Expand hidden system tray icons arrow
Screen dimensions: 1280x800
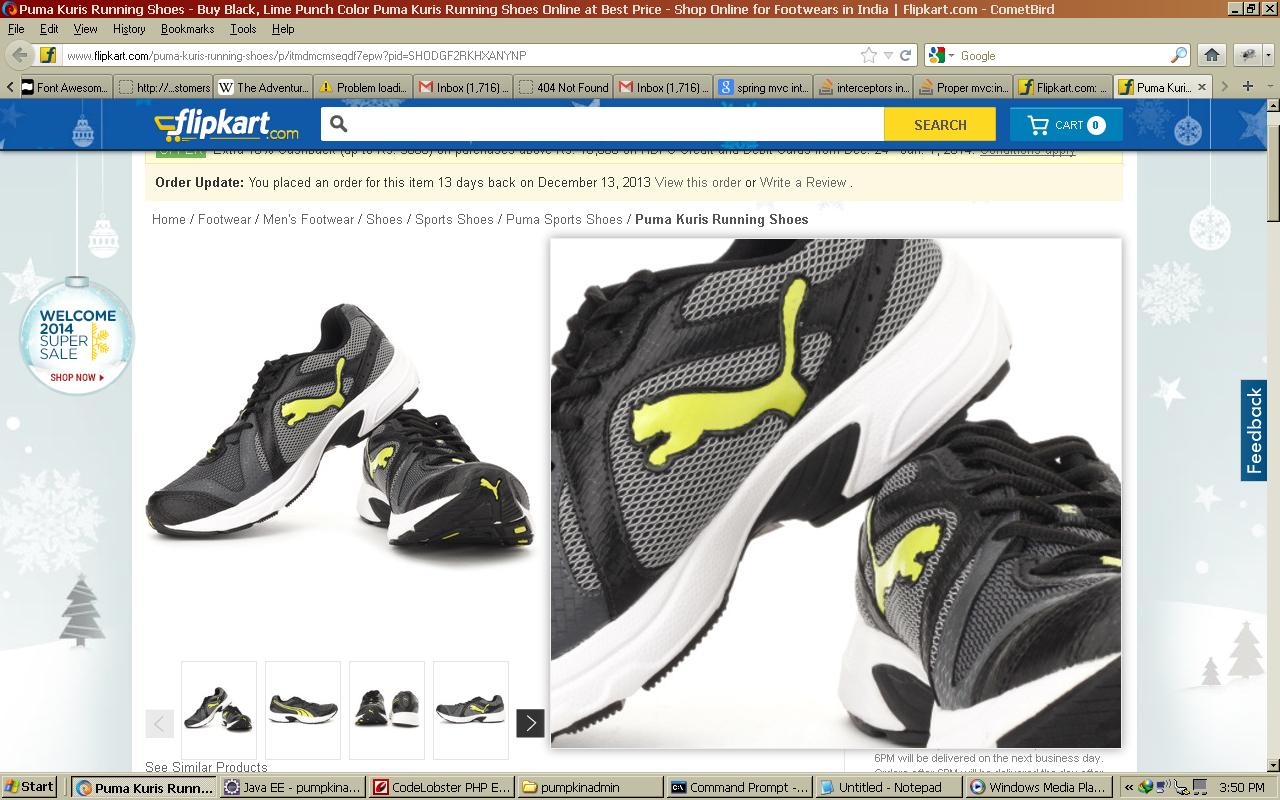click(x=1129, y=787)
